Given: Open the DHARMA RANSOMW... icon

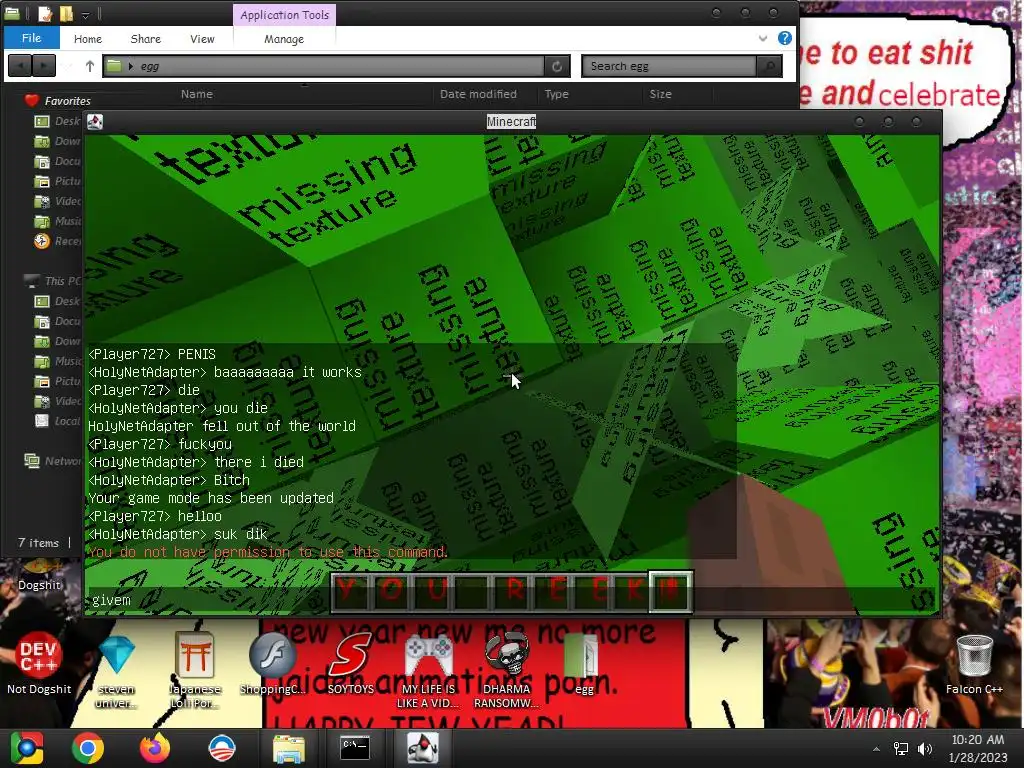Looking at the screenshot, I should (506, 671).
